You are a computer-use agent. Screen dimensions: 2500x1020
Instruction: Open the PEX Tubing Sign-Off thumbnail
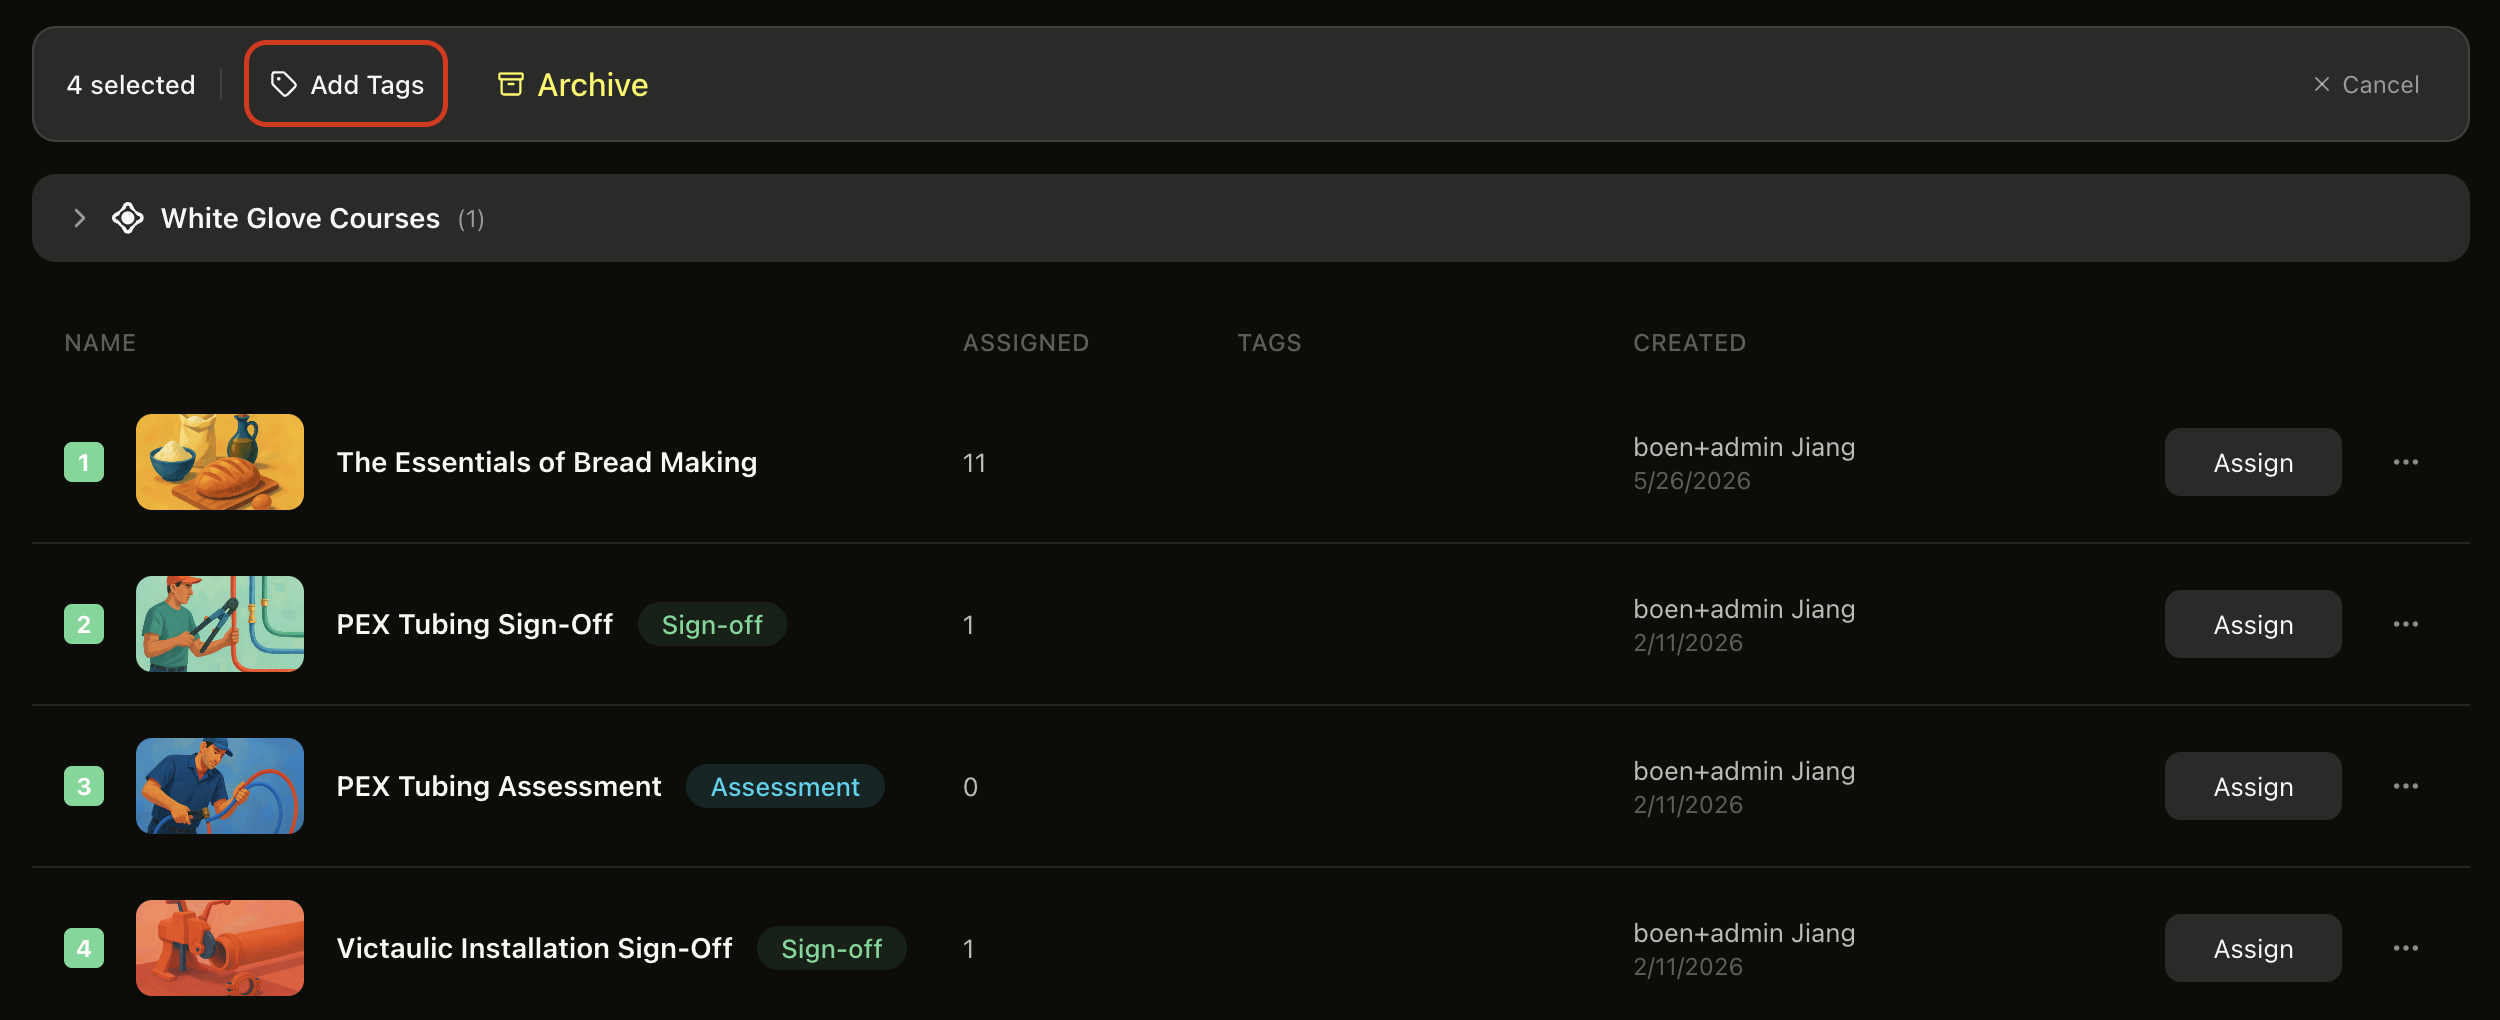click(x=220, y=624)
